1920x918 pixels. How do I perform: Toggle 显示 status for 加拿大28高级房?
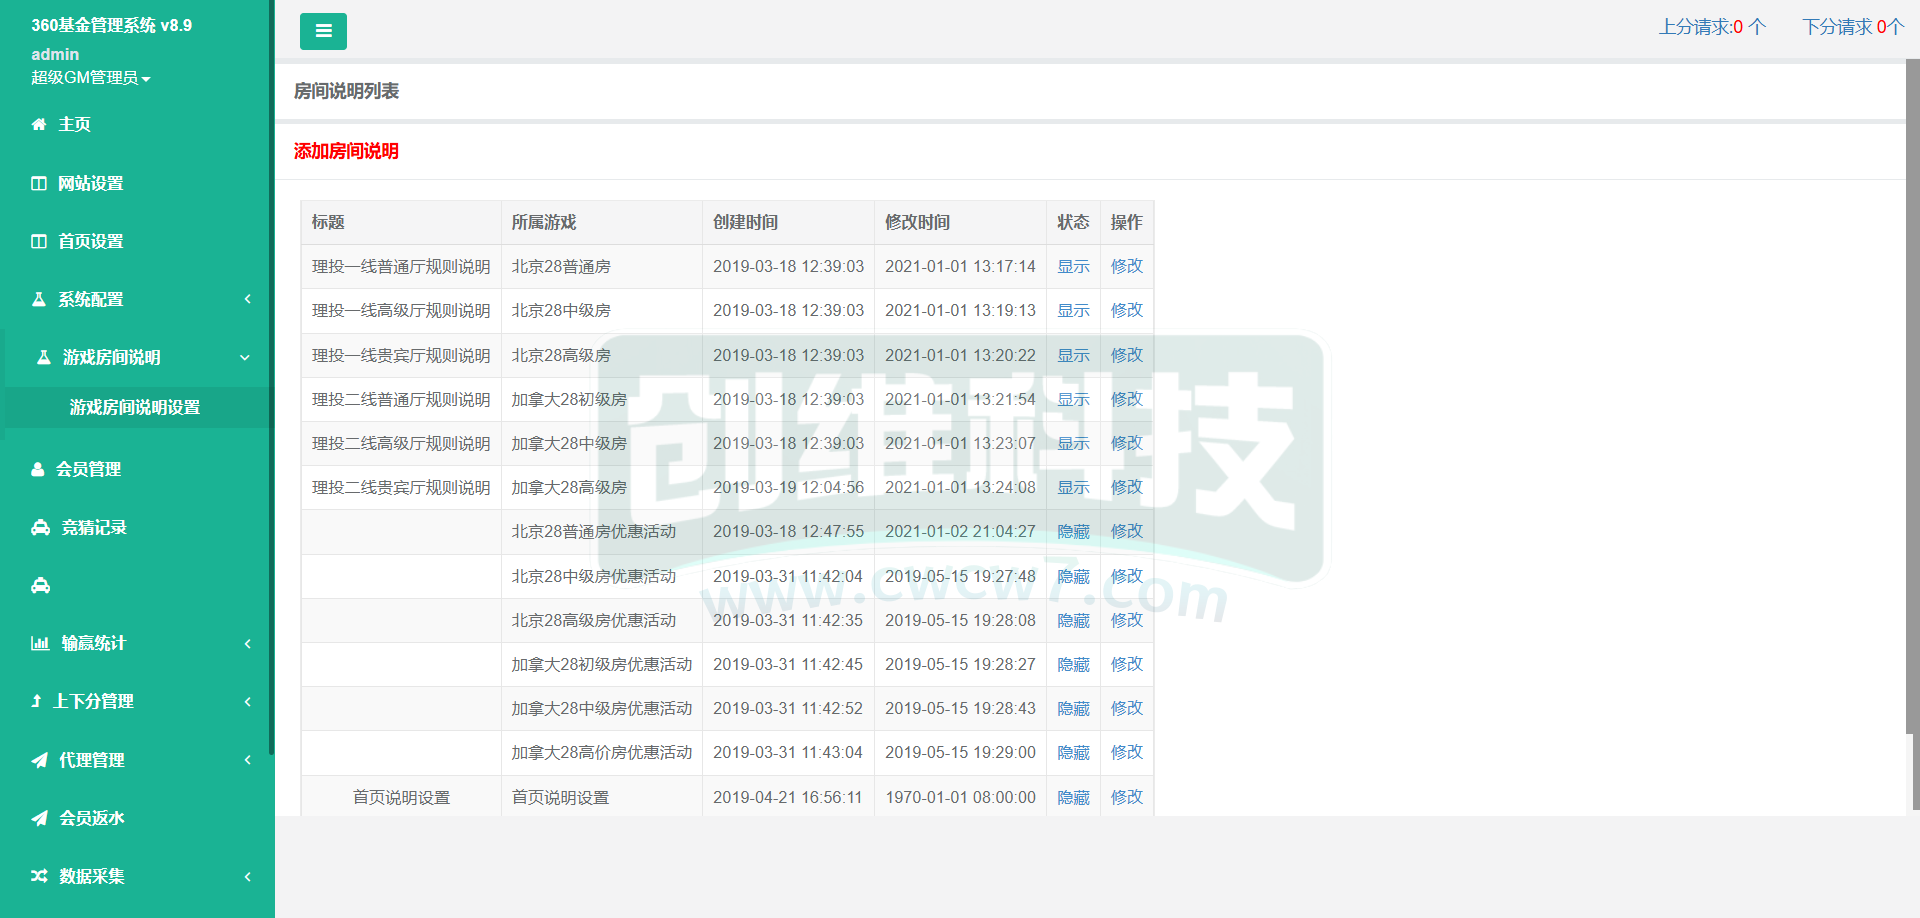coord(1073,487)
